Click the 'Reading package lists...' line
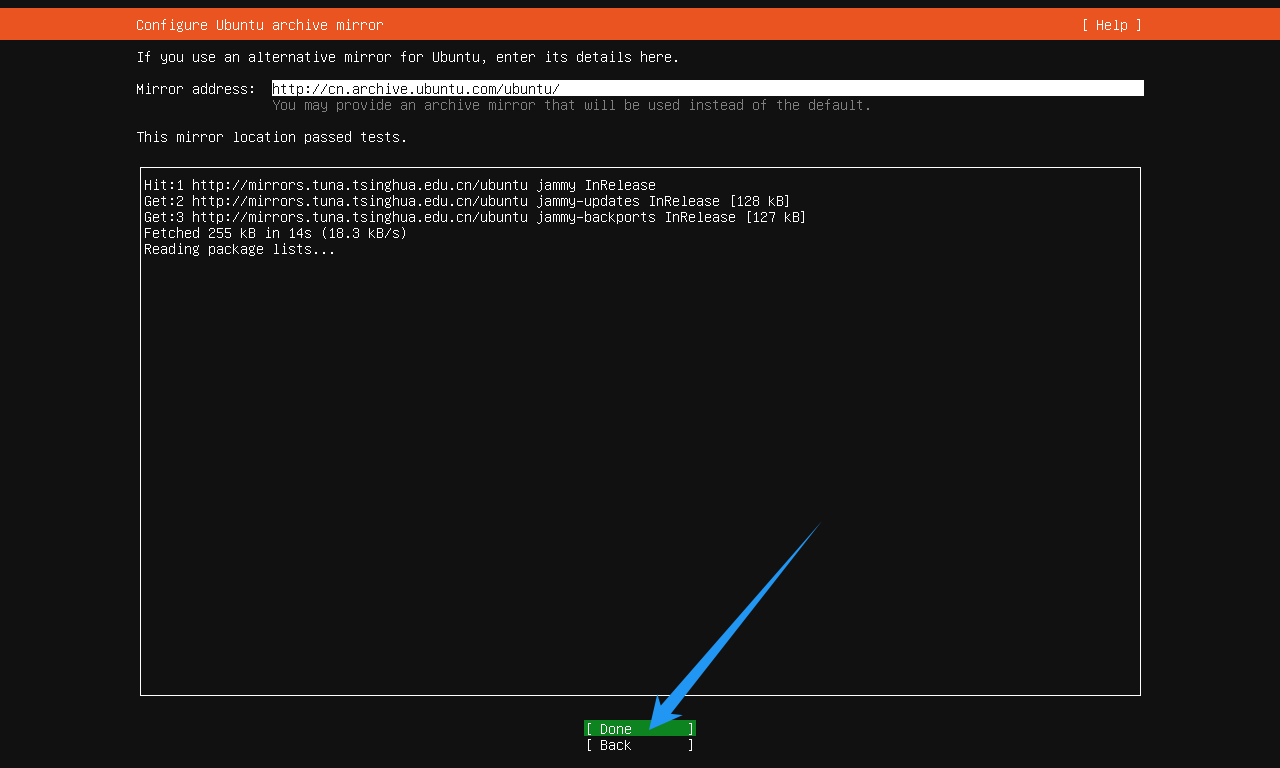The image size is (1280, 768). click(x=240, y=249)
